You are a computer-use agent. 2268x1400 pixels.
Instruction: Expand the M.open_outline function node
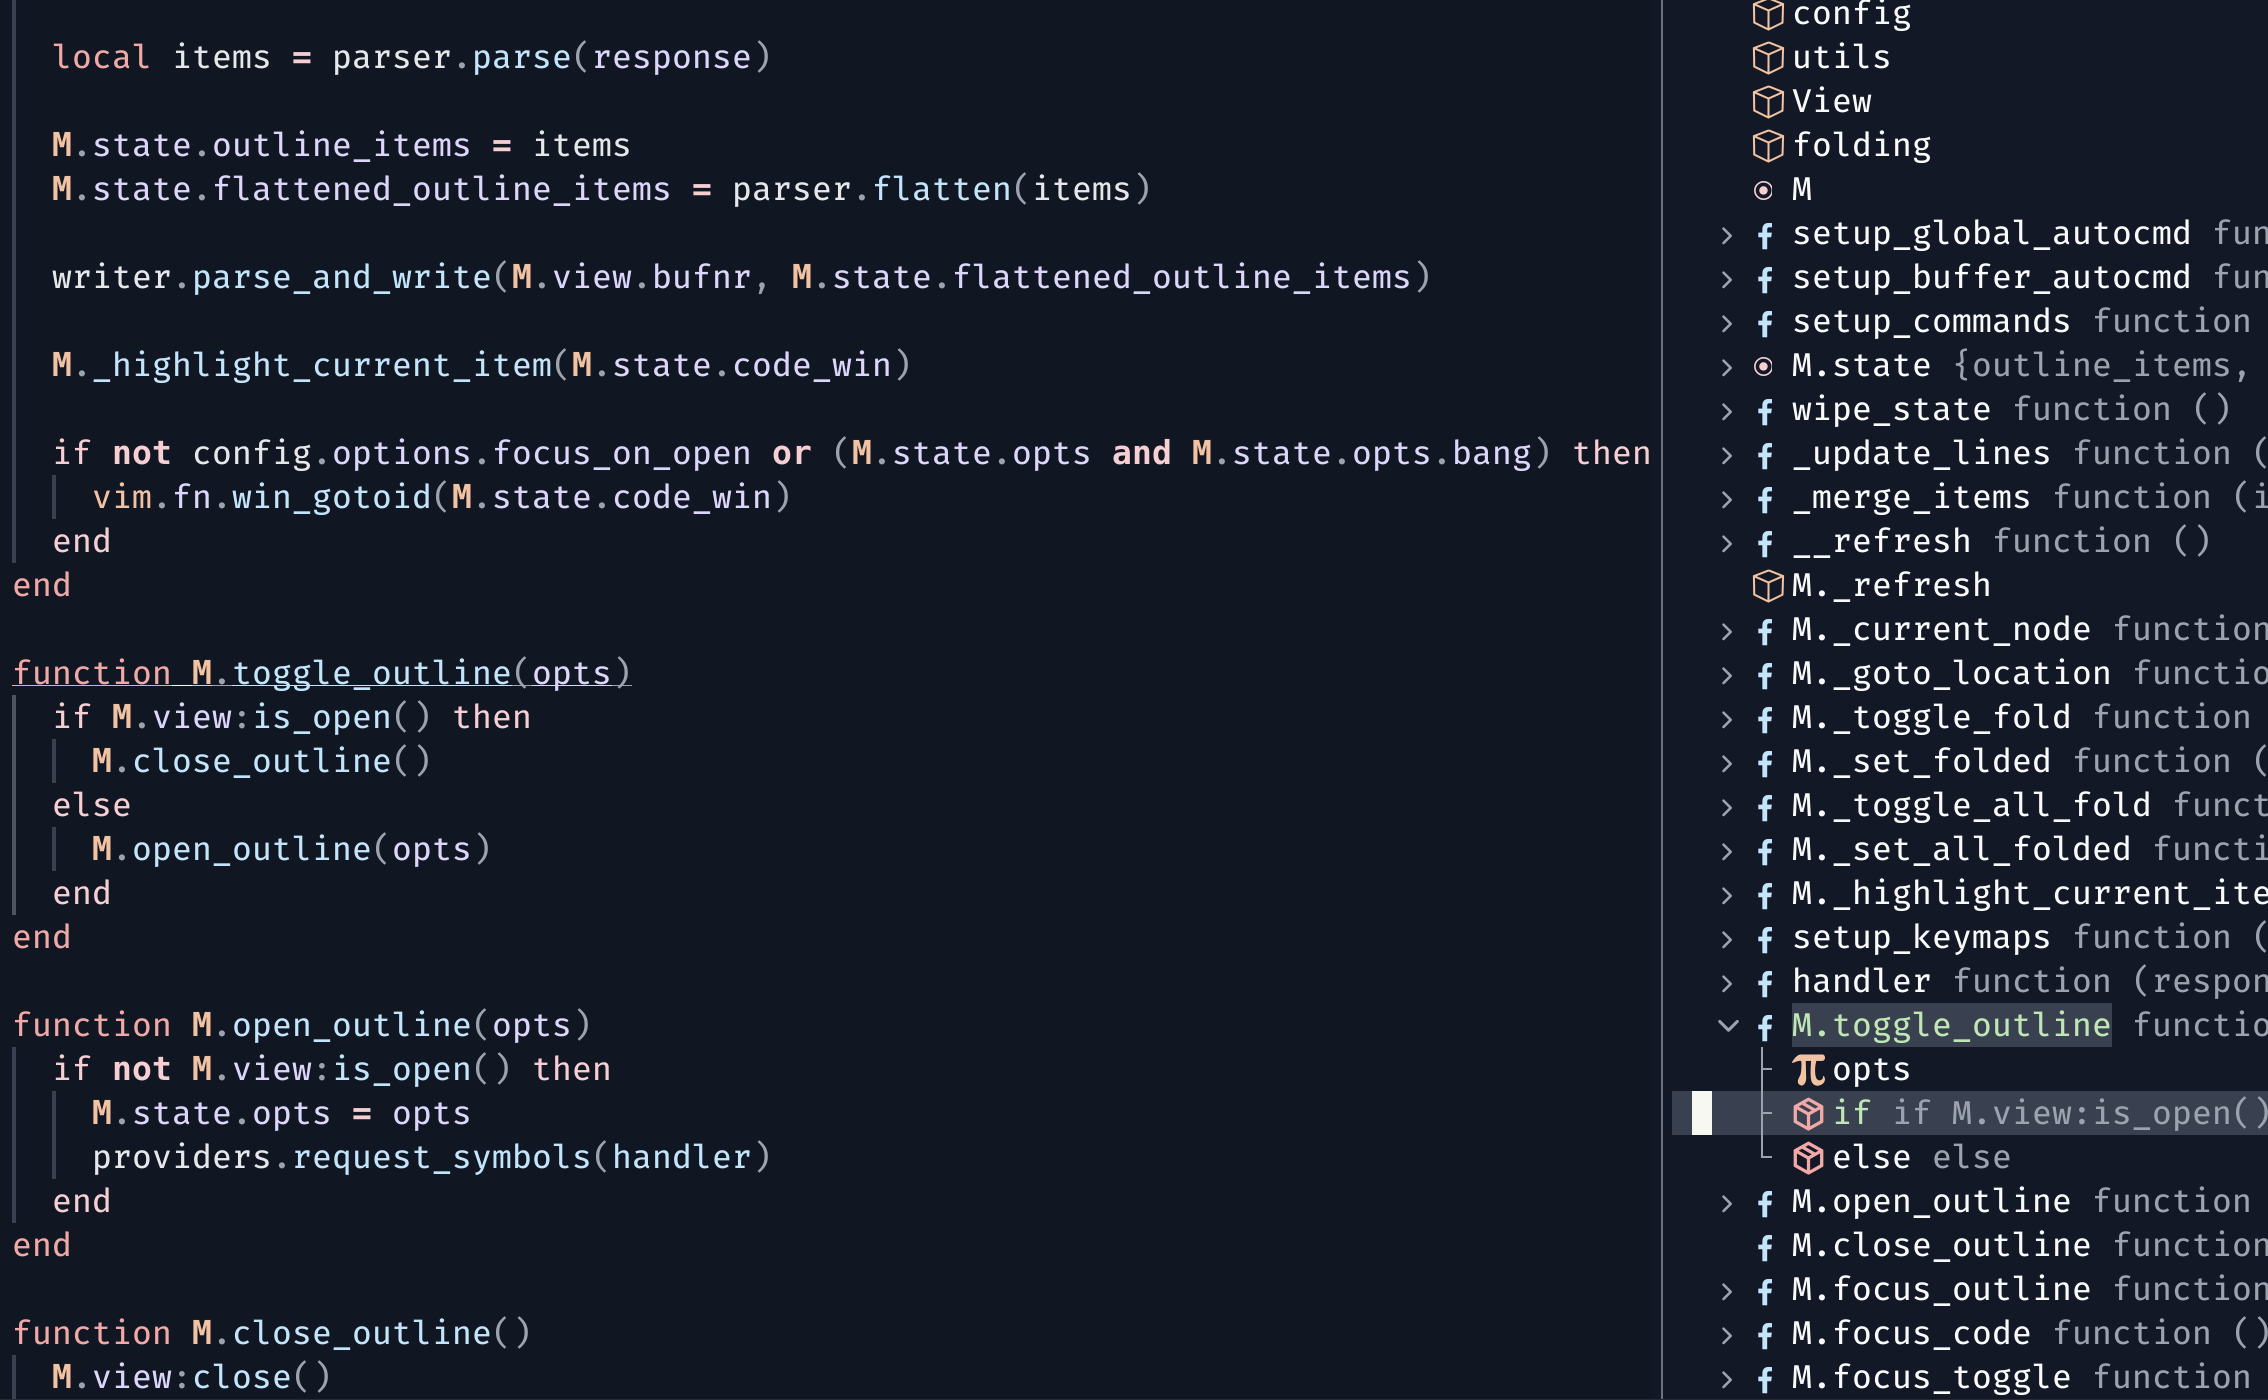(1727, 1201)
